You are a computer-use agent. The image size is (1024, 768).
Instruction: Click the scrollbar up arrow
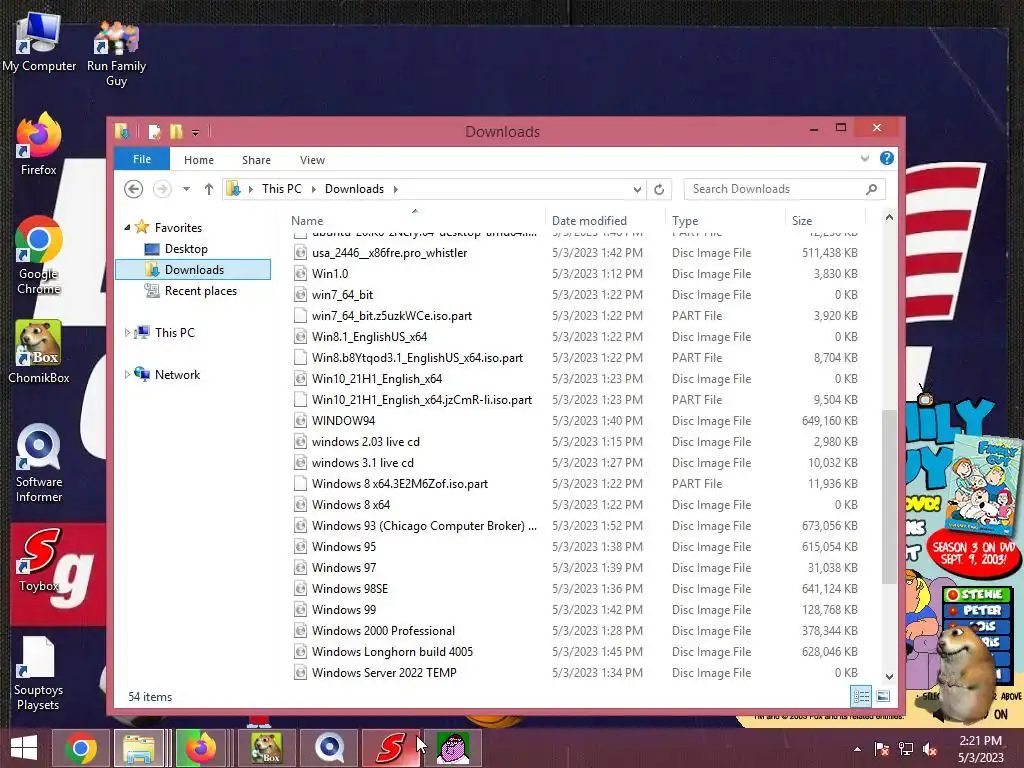coord(889,217)
